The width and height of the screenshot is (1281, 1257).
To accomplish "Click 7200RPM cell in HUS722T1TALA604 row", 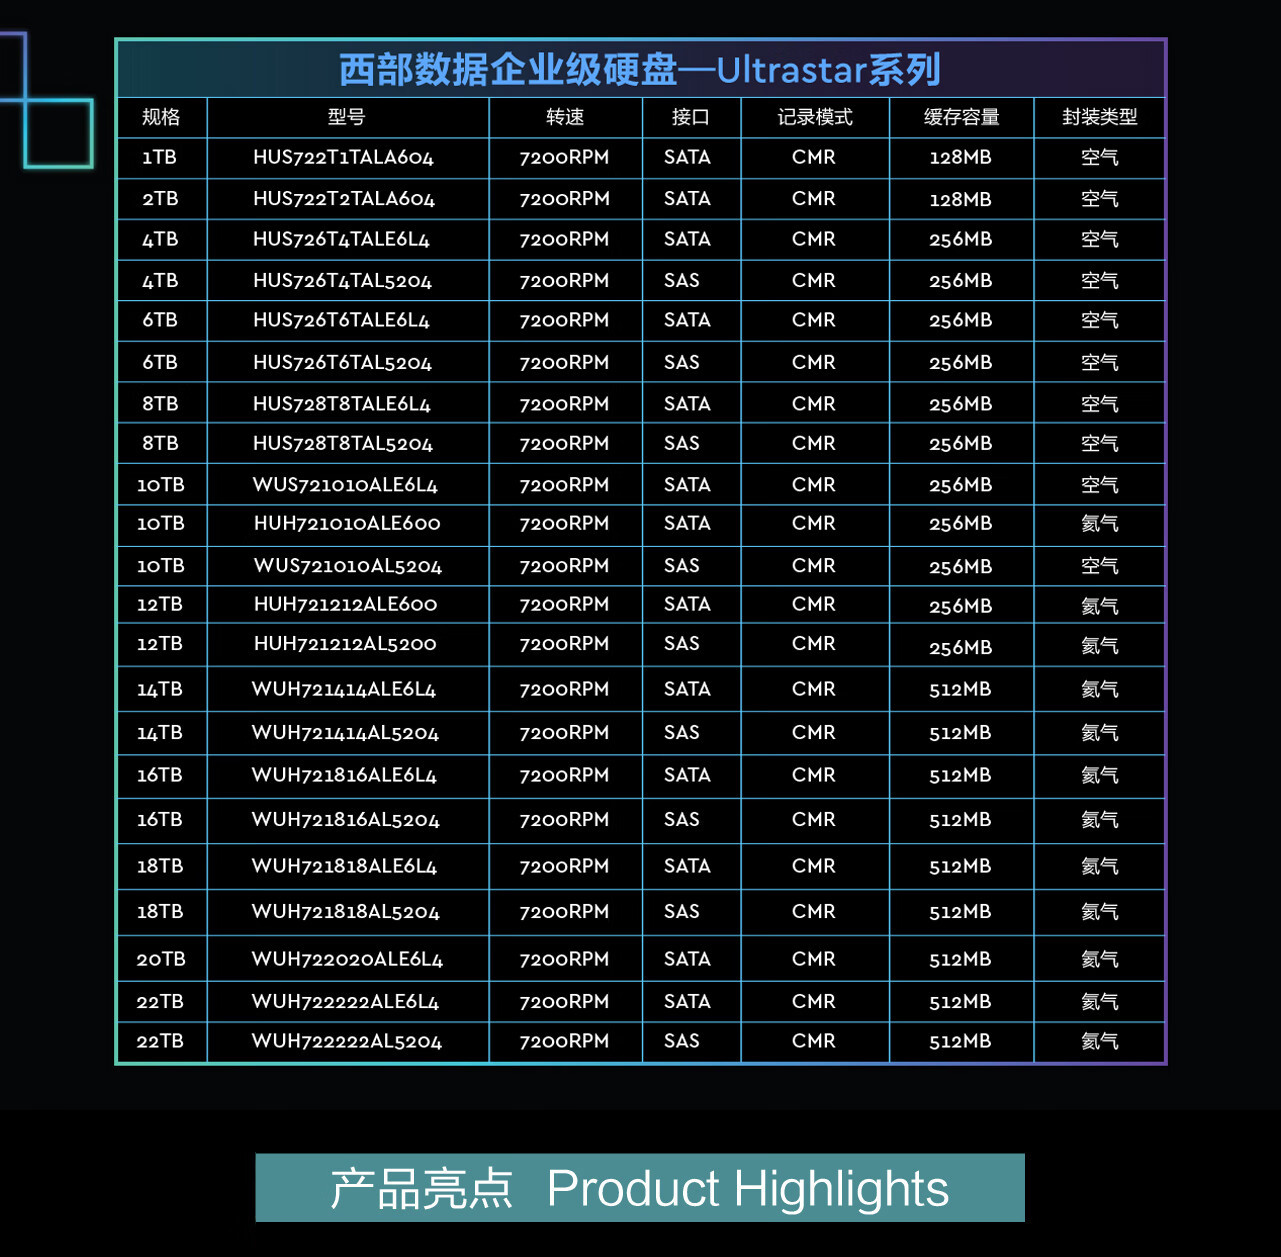I will pyautogui.click(x=564, y=157).
